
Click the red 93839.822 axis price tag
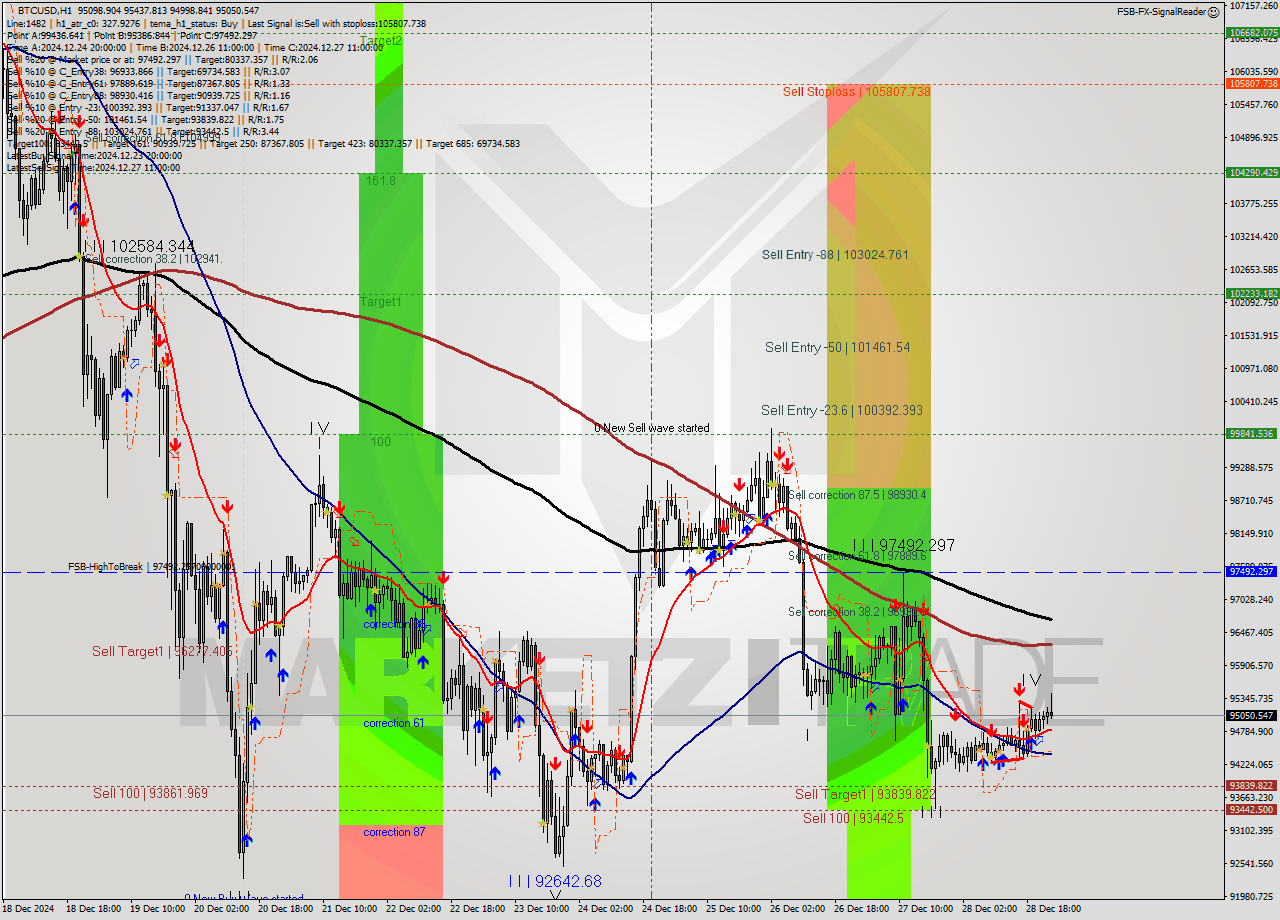click(x=1252, y=786)
